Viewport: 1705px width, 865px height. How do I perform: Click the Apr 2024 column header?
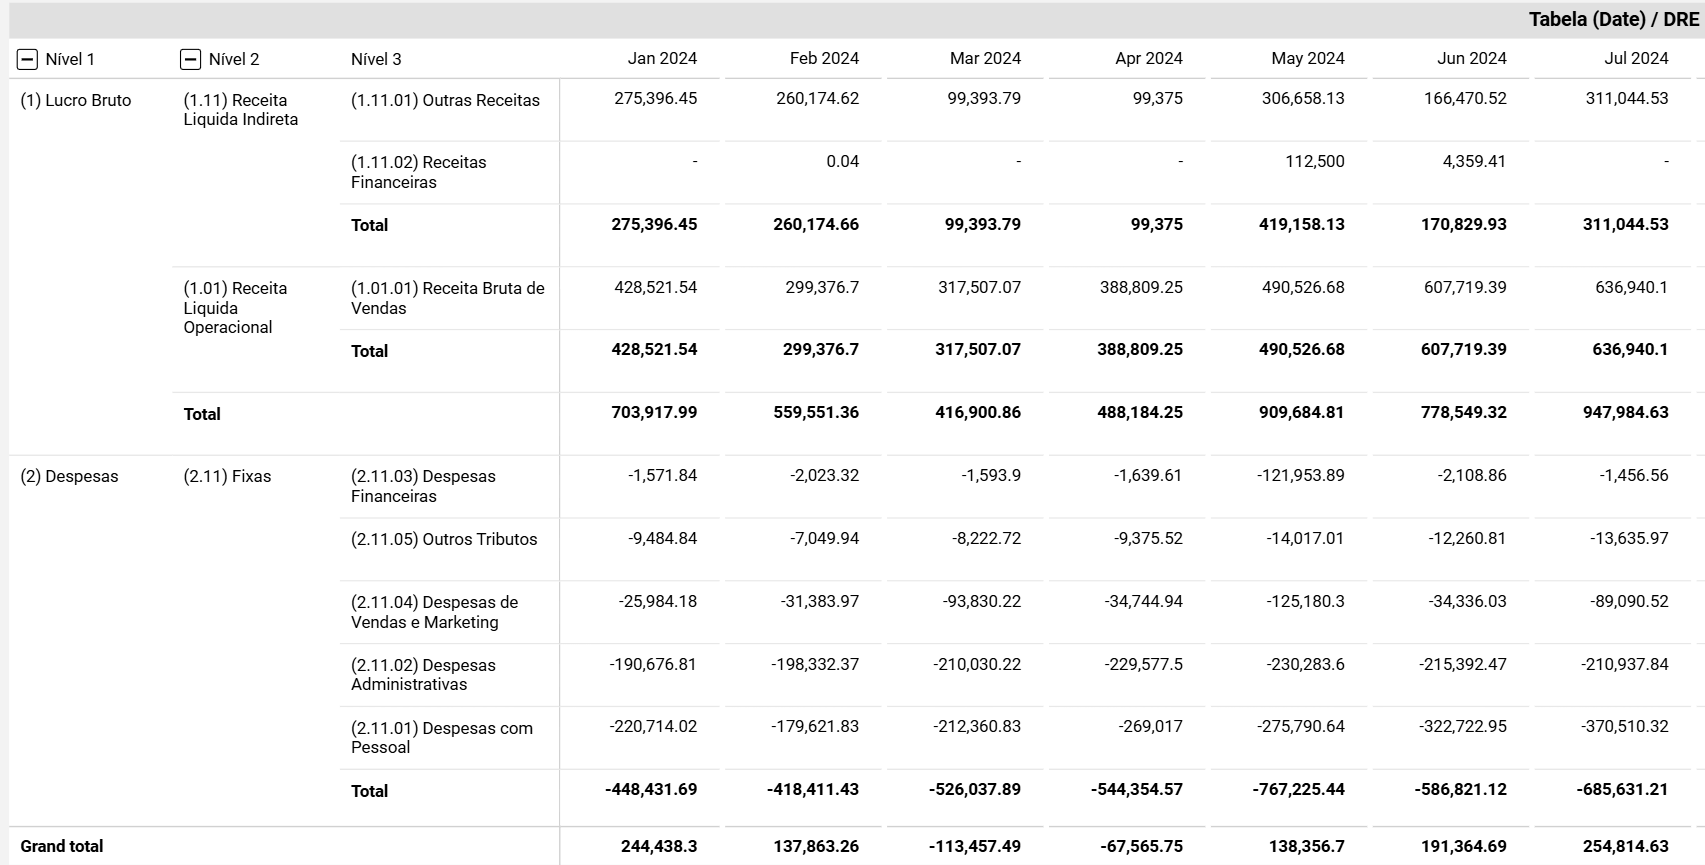1148,59
